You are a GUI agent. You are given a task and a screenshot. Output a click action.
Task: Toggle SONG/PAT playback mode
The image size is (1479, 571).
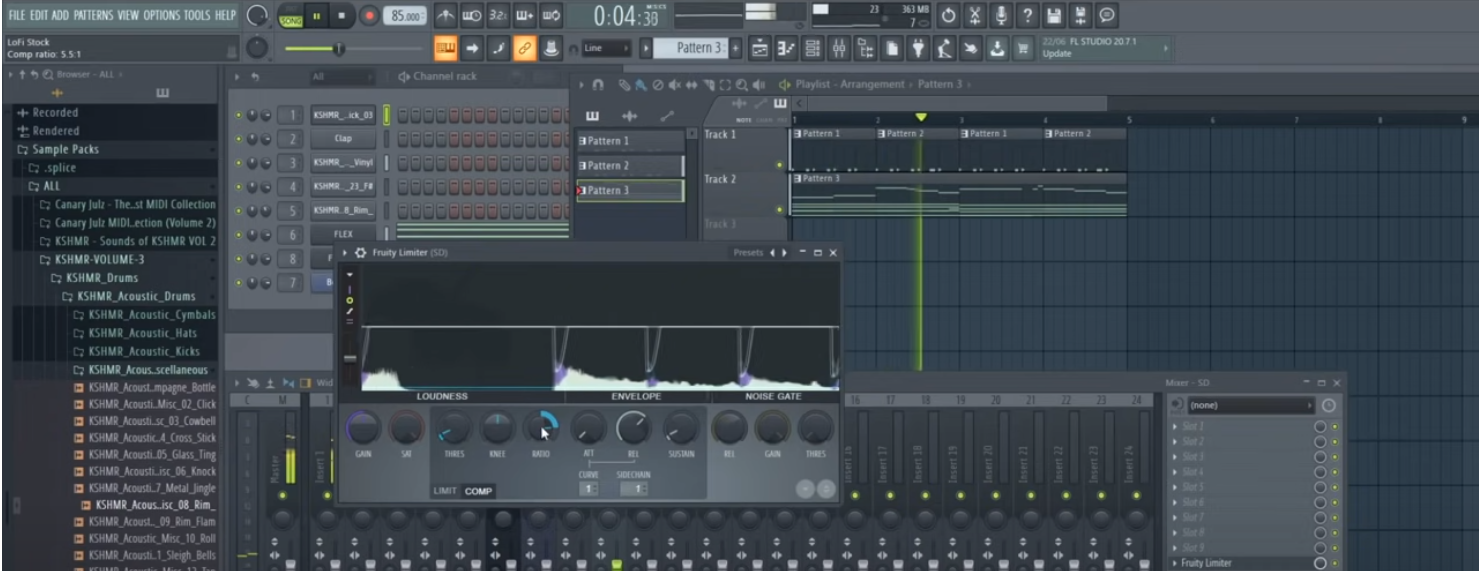(291, 16)
